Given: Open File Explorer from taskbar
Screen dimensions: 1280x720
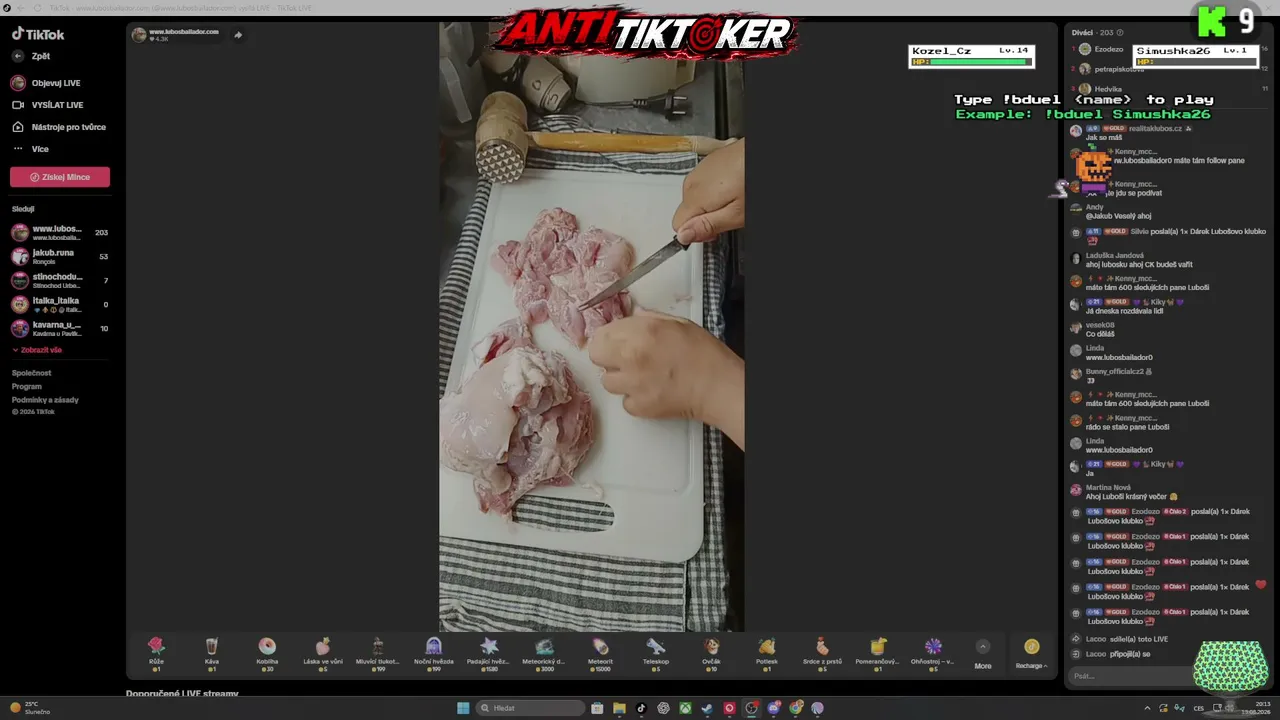Looking at the screenshot, I should pos(619,708).
